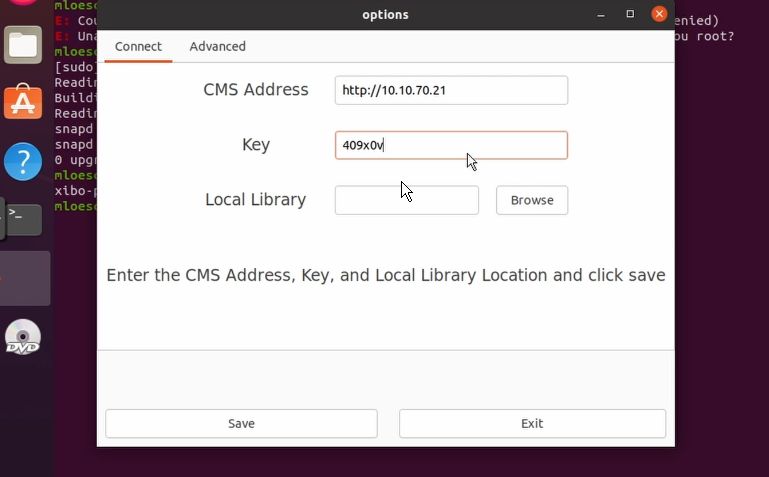769x477 pixels.
Task: Click the CMS Address input field
Action: coord(451,90)
